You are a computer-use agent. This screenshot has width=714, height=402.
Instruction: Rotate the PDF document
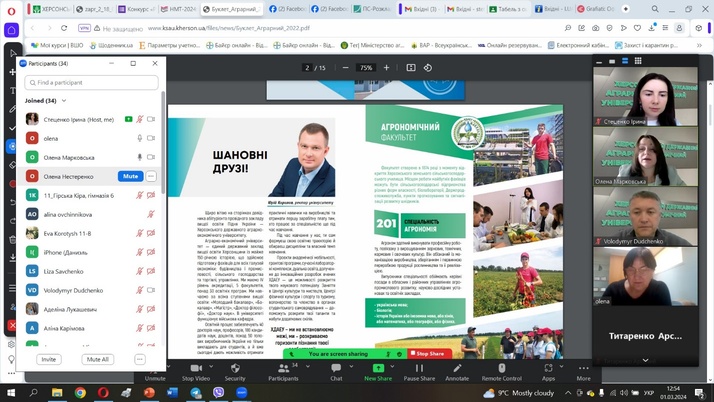click(x=428, y=68)
